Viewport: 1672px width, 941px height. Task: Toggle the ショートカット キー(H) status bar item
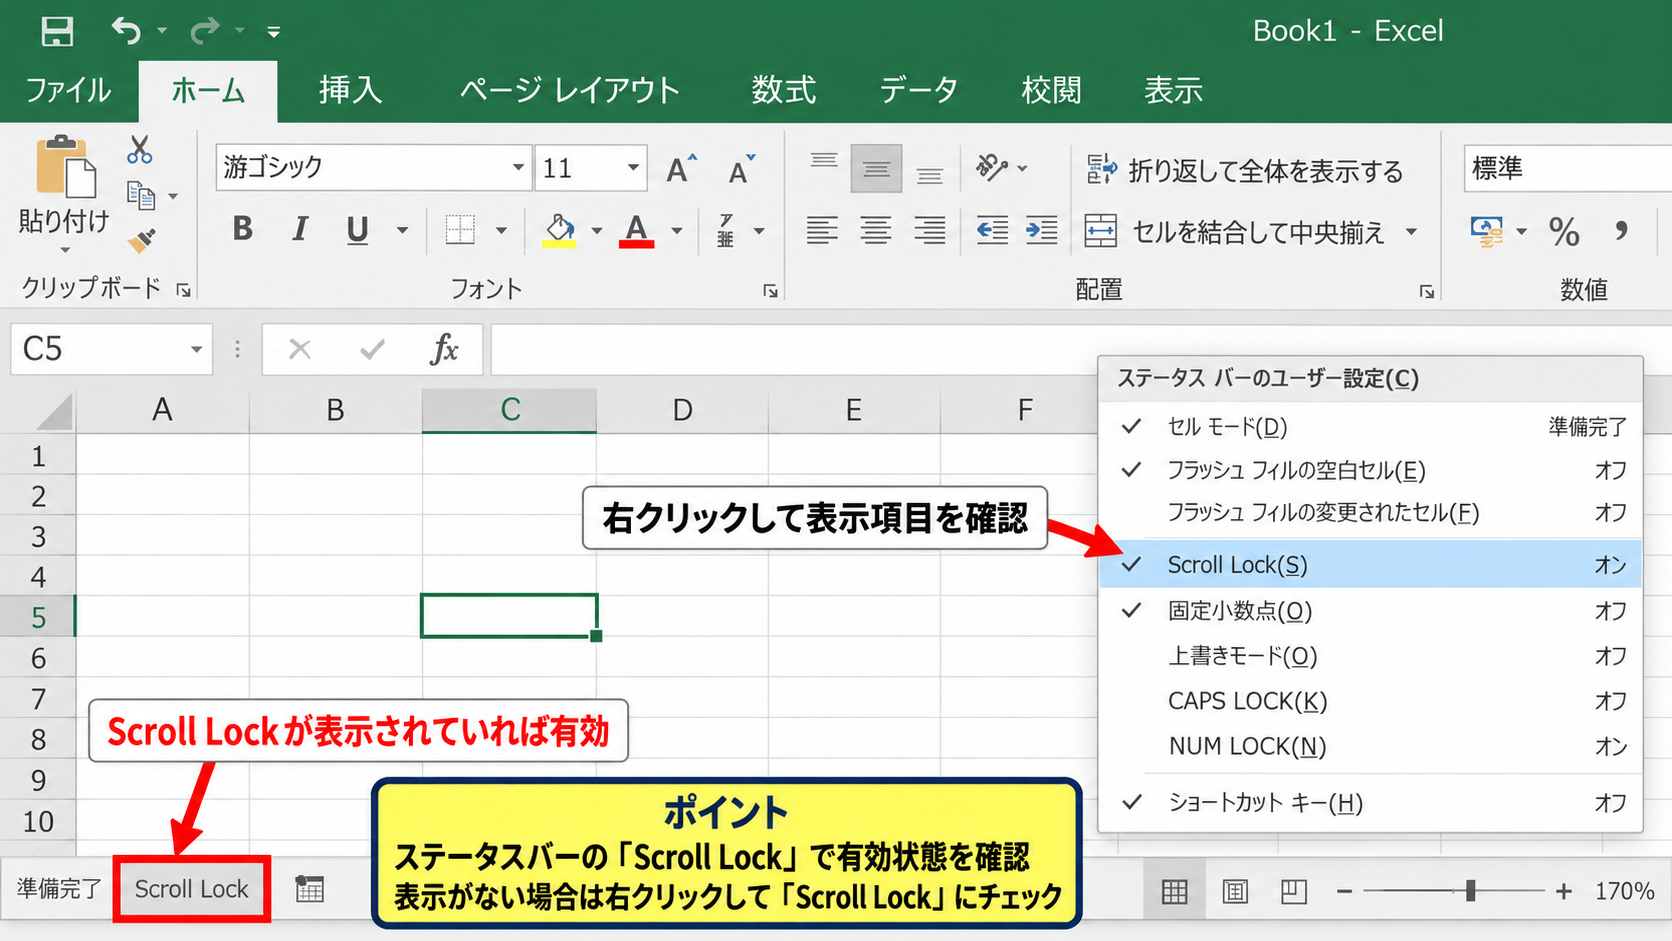pyautogui.click(x=1370, y=803)
